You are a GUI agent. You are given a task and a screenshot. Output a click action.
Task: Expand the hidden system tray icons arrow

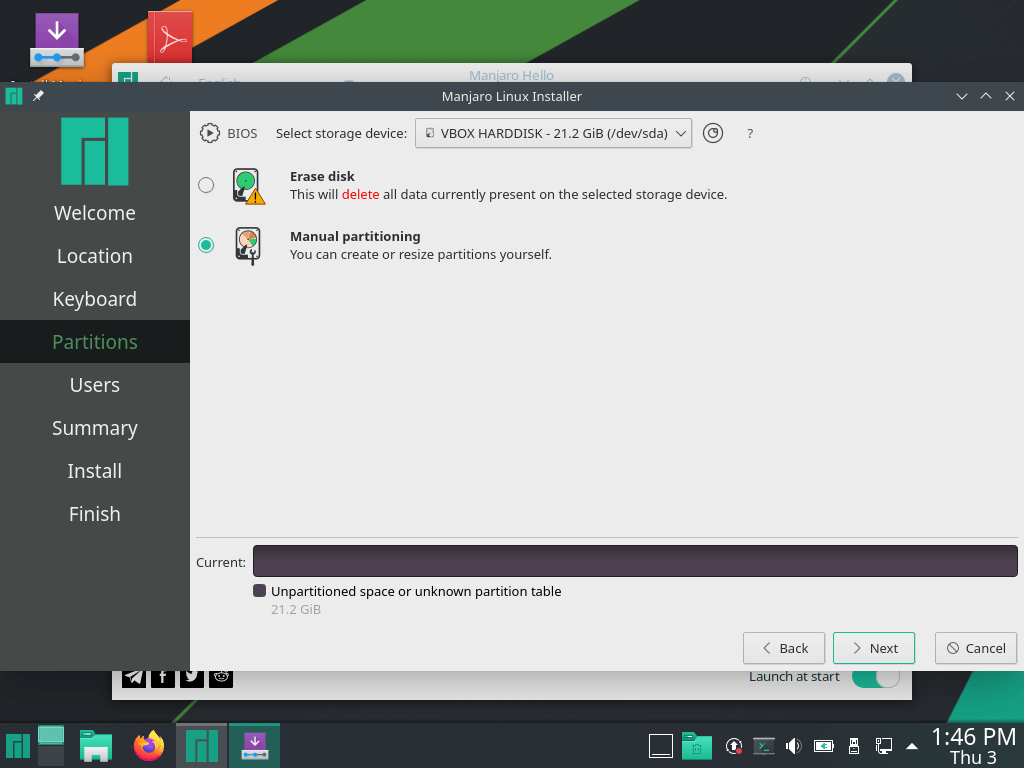[912, 746]
